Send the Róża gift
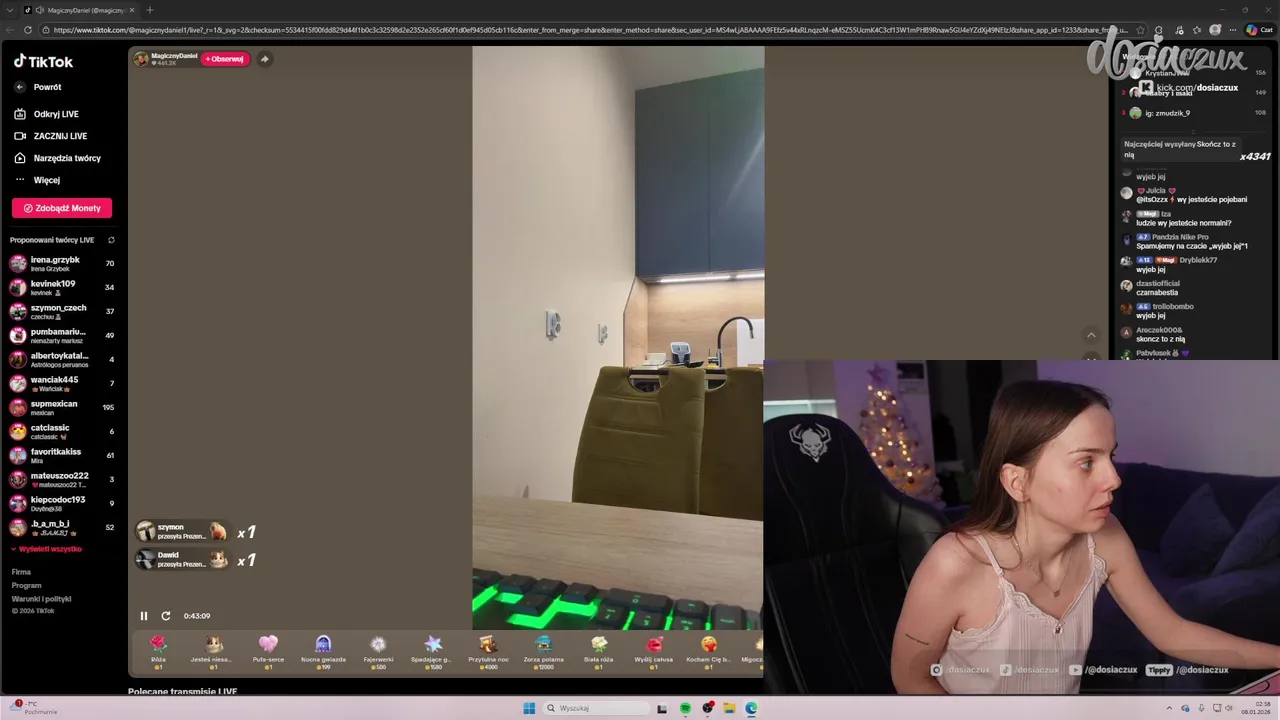This screenshot has height=720, width=1280. pyautogui.click(x=158, y=651)
